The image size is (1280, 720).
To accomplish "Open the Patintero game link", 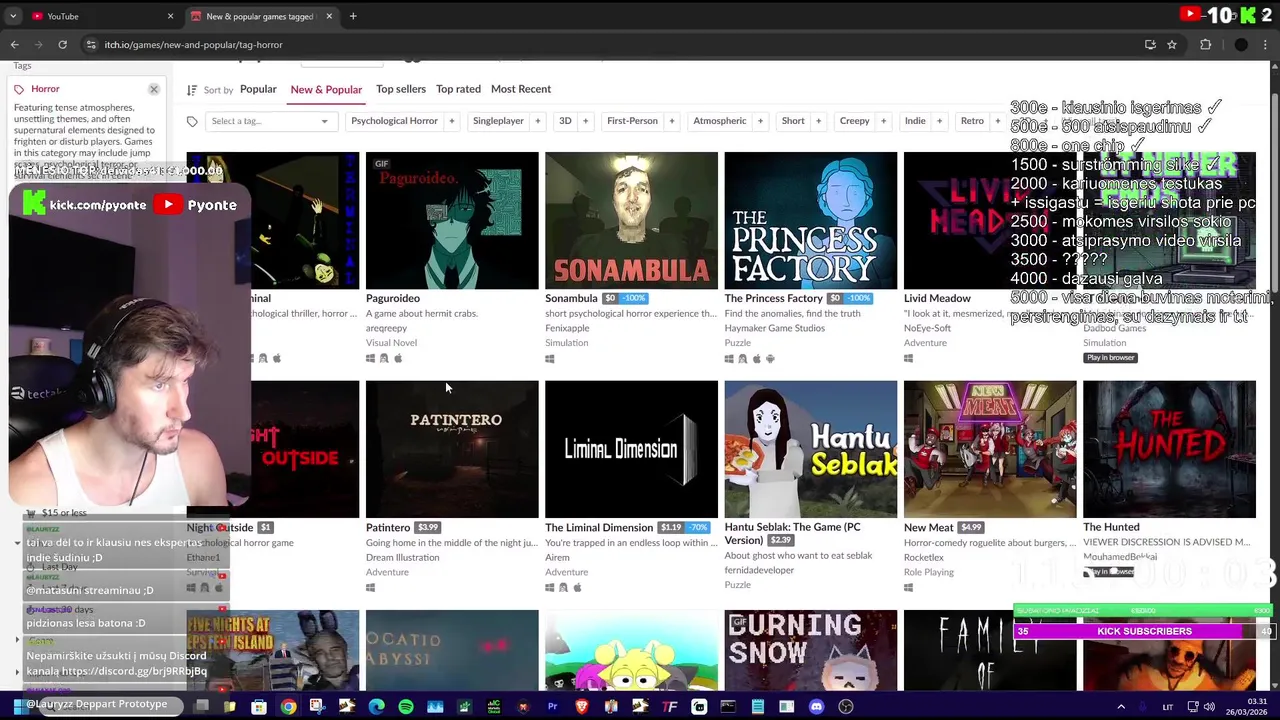I will click(x=388, y=527).
